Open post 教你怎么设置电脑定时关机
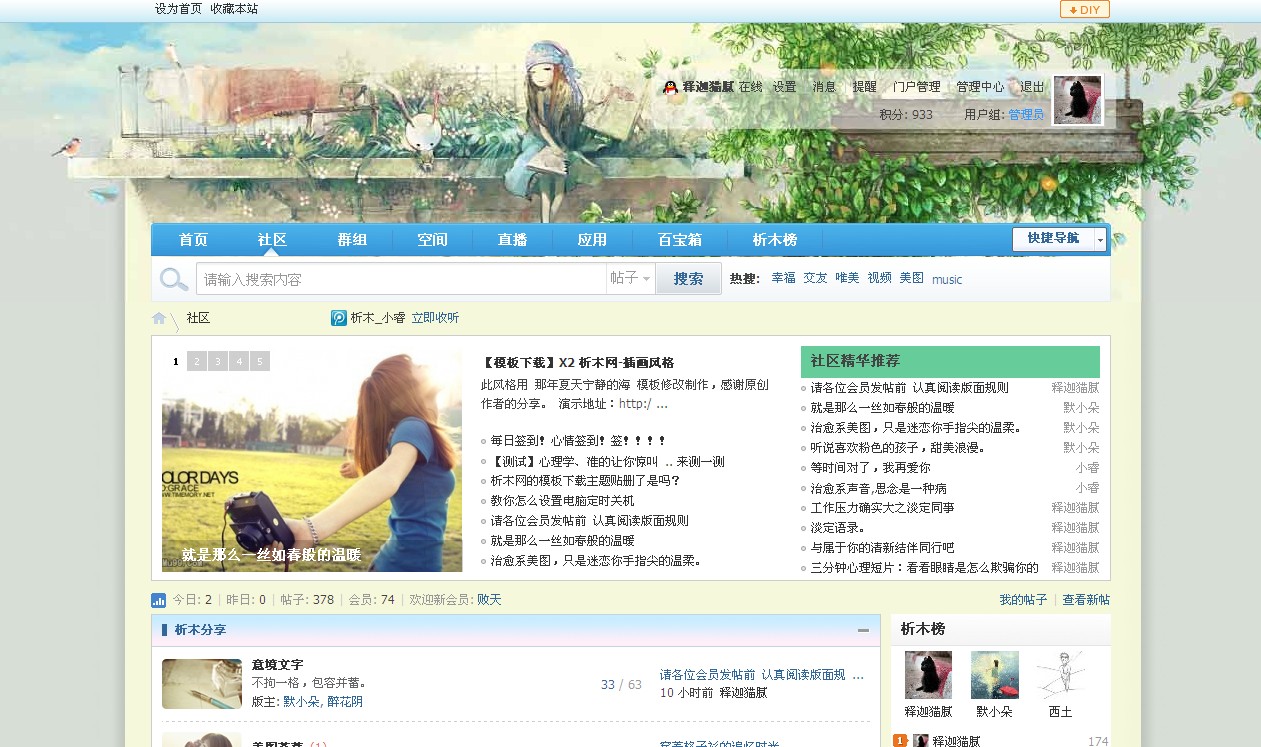This screenshot has width=1261, height=747. coord(562,501)
